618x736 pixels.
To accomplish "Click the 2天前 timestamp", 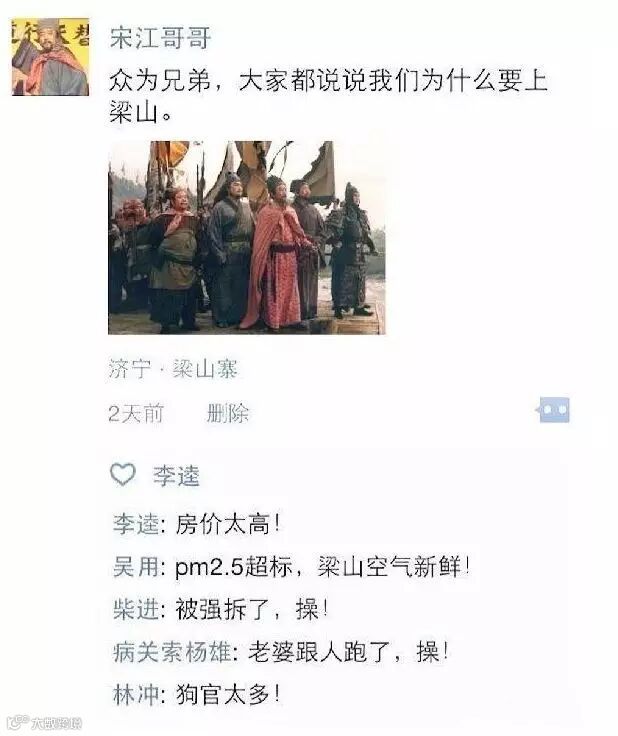I will point(136,414).
